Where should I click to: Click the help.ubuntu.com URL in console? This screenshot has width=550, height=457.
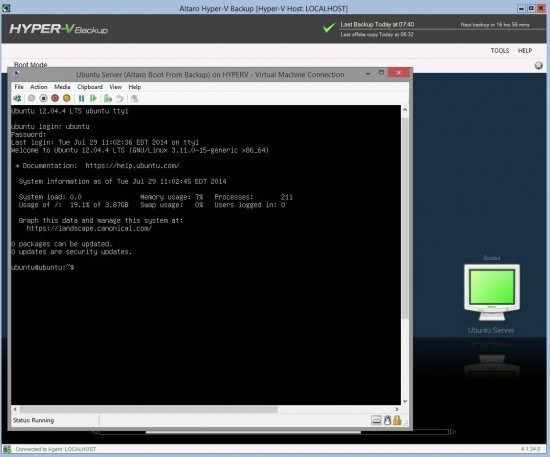(x=132, y=166)
